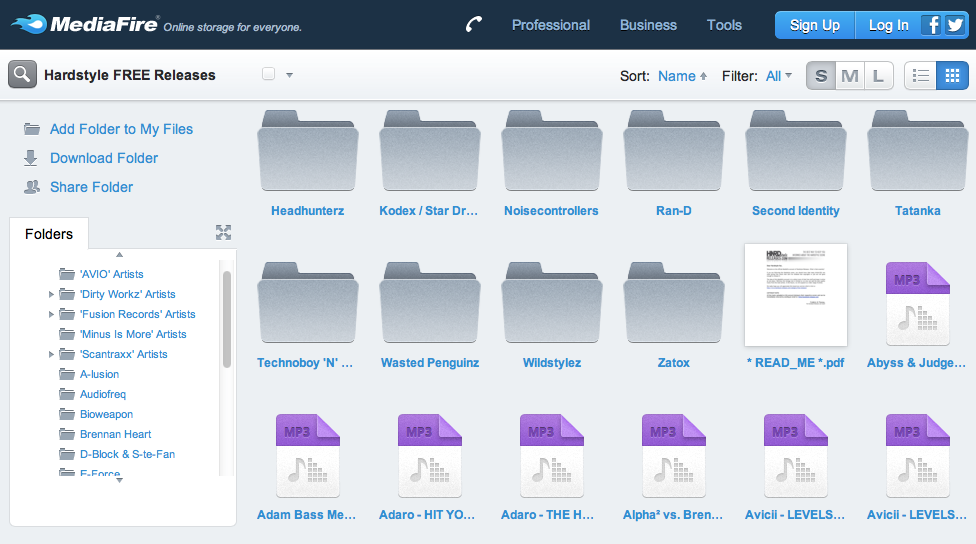
Task: Set thumbnail size to Medium
Action: (x=850, y=76)
